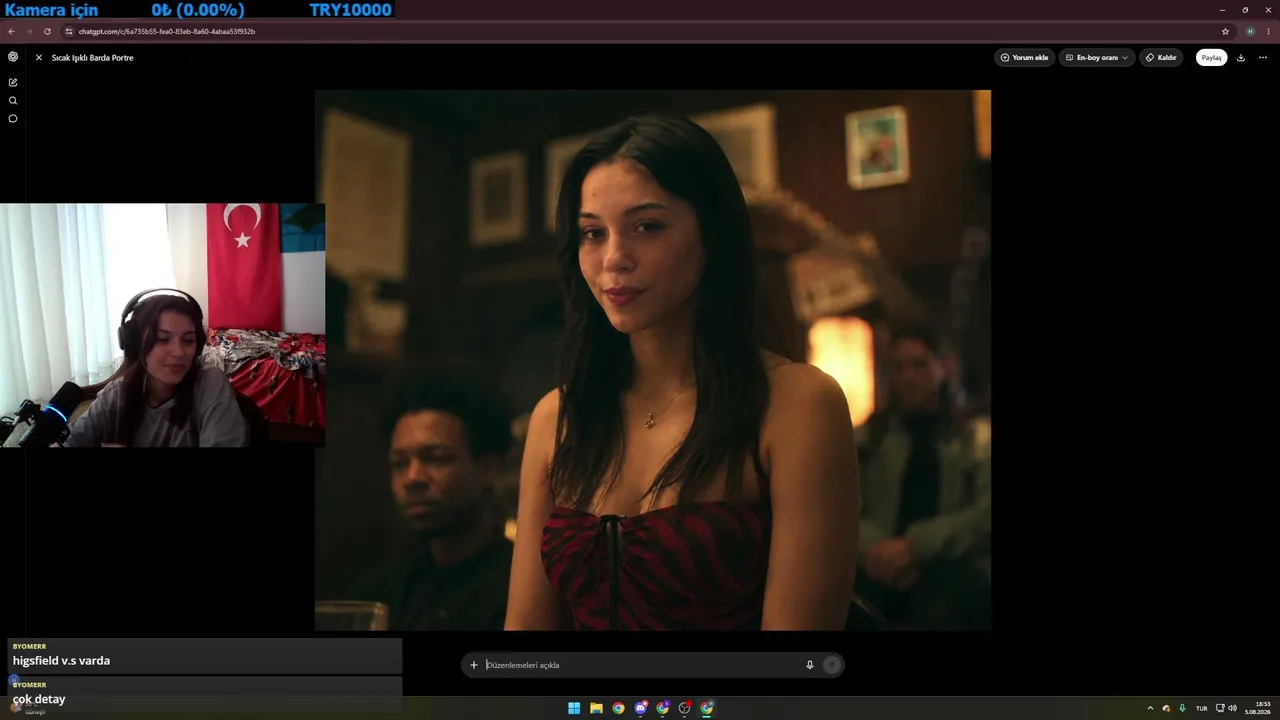Expand the En-boy oranı dropdown
The width and height of the screenshot is (1280, 720).
1097,58
